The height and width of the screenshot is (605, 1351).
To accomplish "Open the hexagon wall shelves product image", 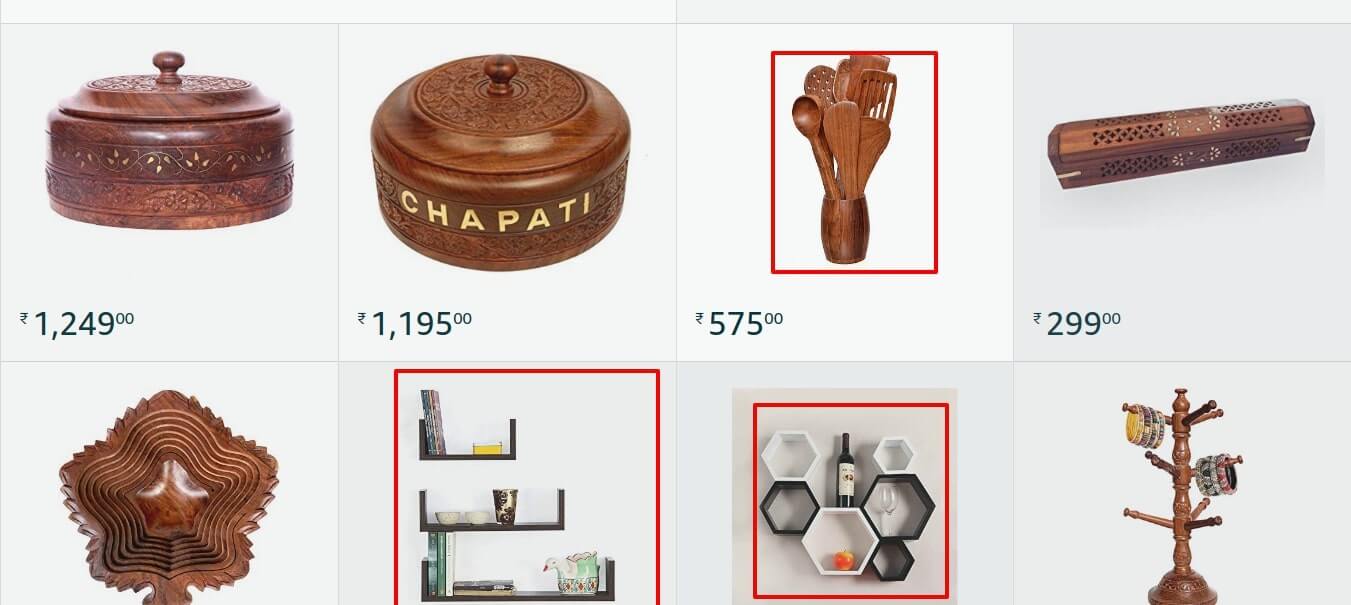I will [850, 500].
